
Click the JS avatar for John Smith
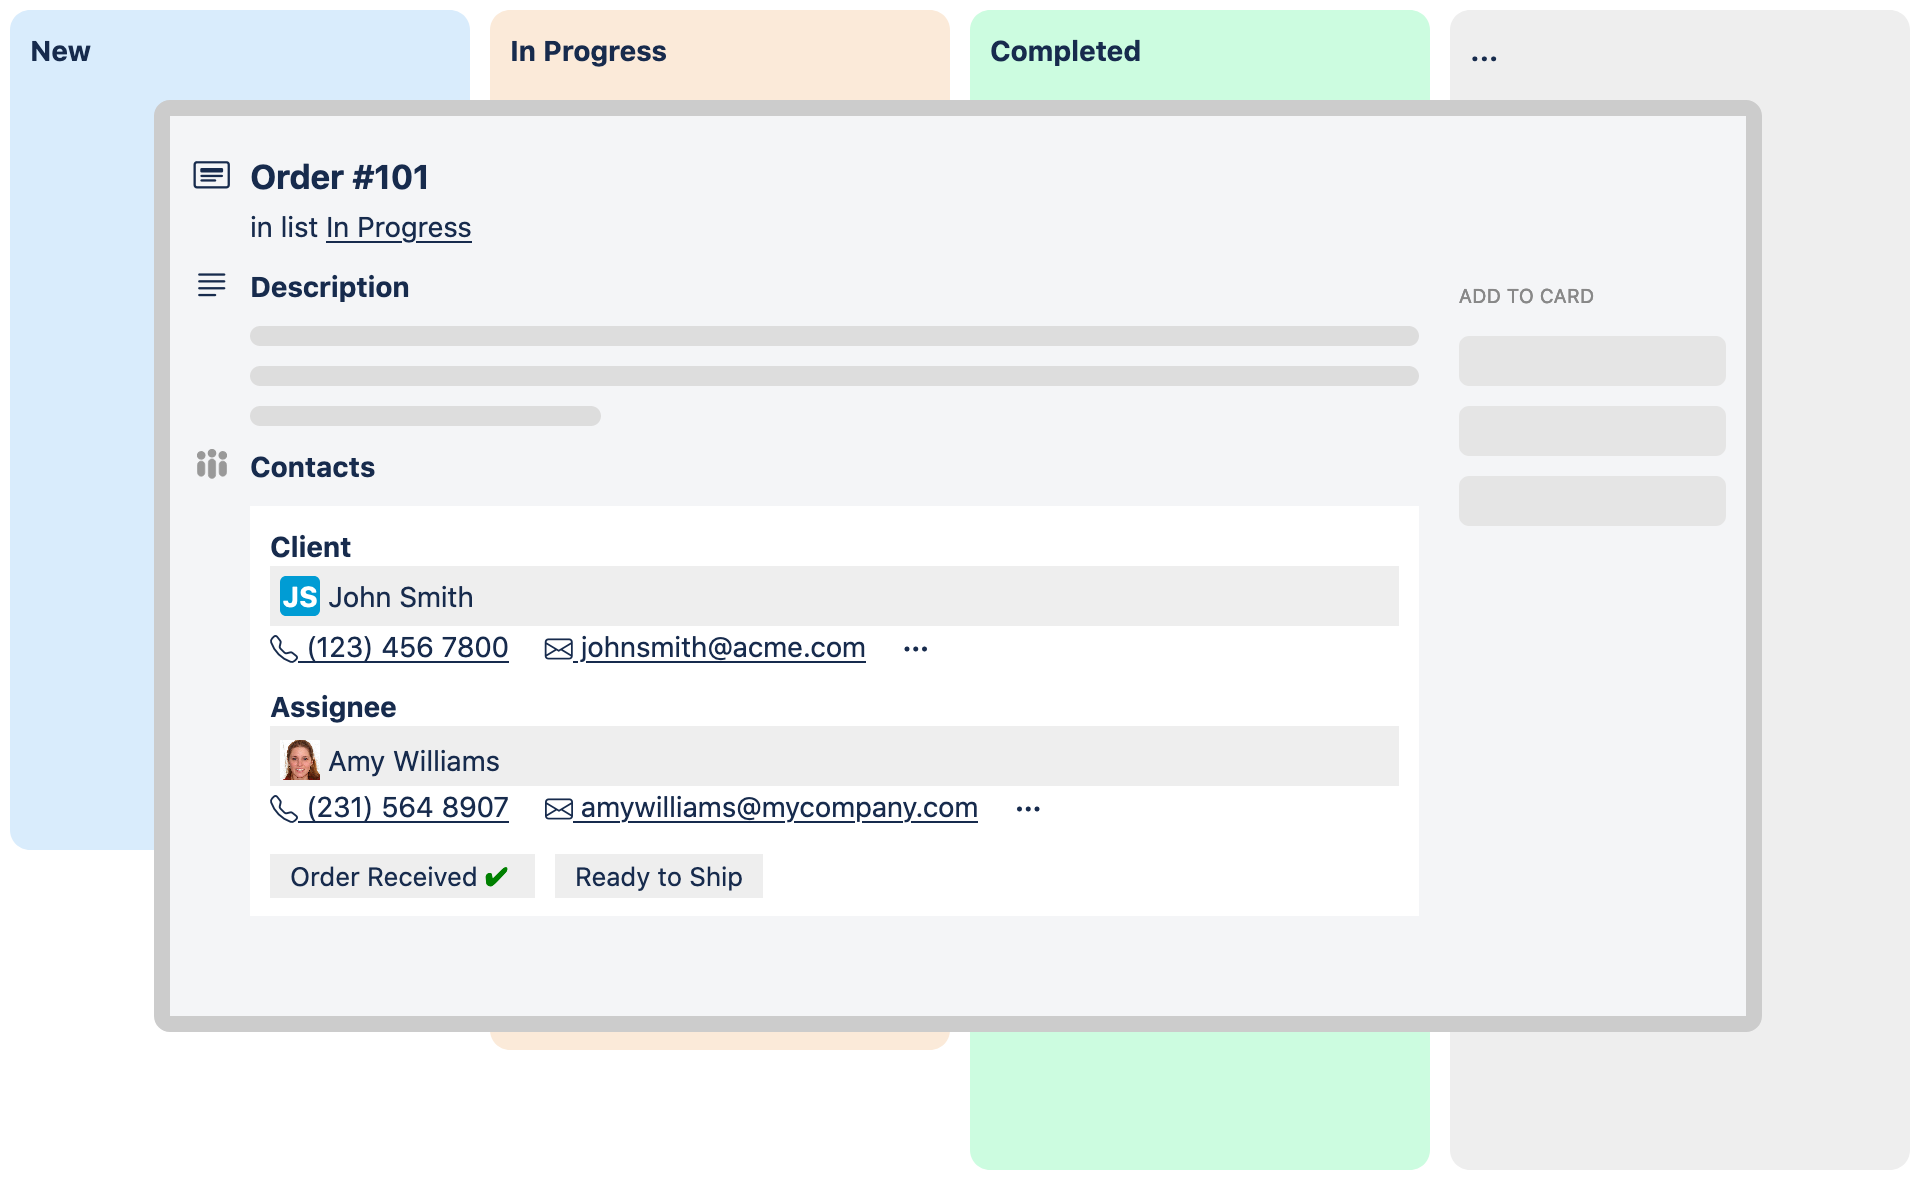[x=299, y=597]
